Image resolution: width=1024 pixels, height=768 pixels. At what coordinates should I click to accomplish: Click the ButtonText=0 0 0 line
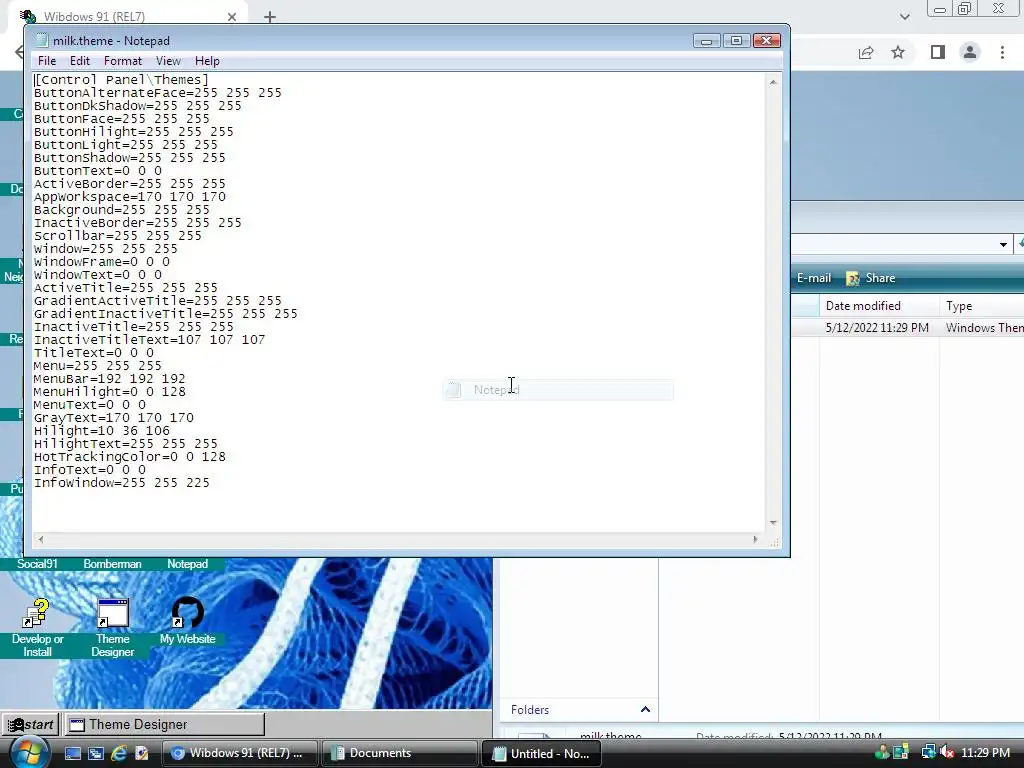pos(97,171)
